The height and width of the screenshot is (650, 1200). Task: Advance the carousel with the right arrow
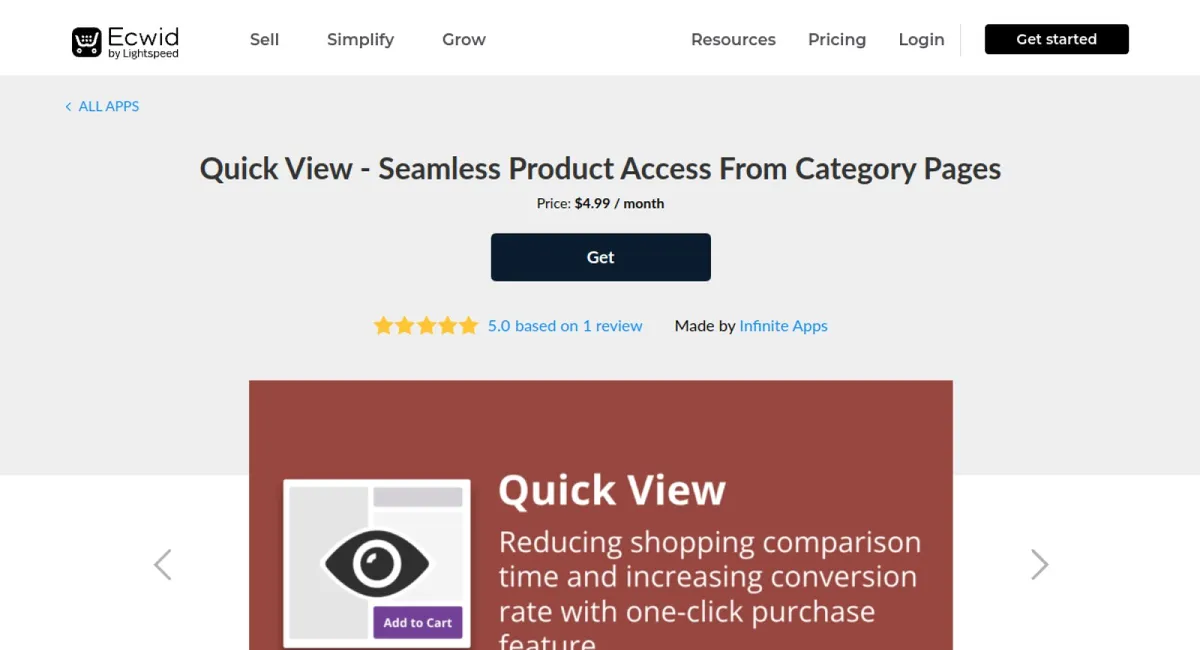[x=1039, y=564]
